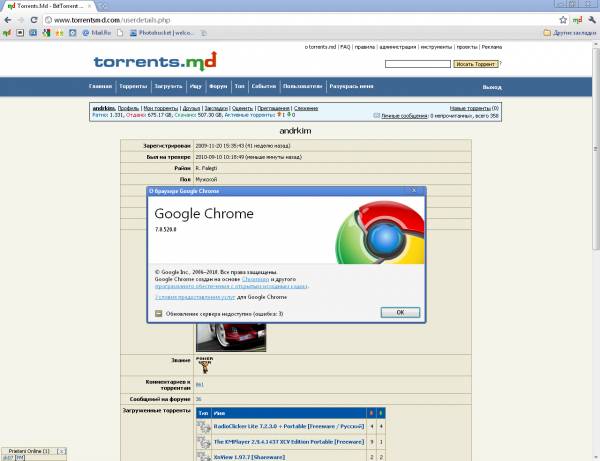Open the blank page bookmark icon

pyautogui.click(x=120, y=33)
